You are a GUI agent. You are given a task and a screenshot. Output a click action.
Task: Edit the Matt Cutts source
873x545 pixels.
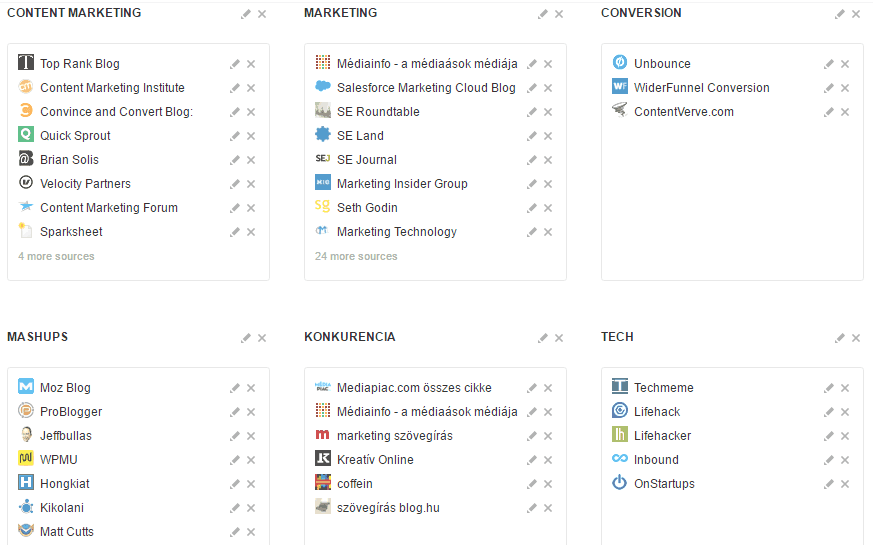(x=235, y=532)
